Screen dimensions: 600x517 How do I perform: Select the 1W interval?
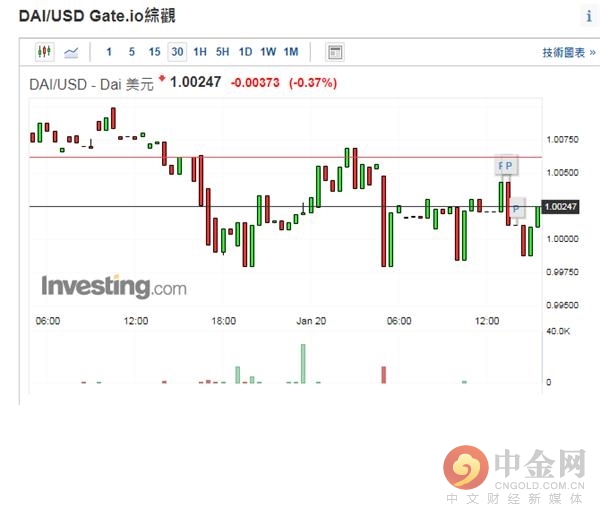268,52
